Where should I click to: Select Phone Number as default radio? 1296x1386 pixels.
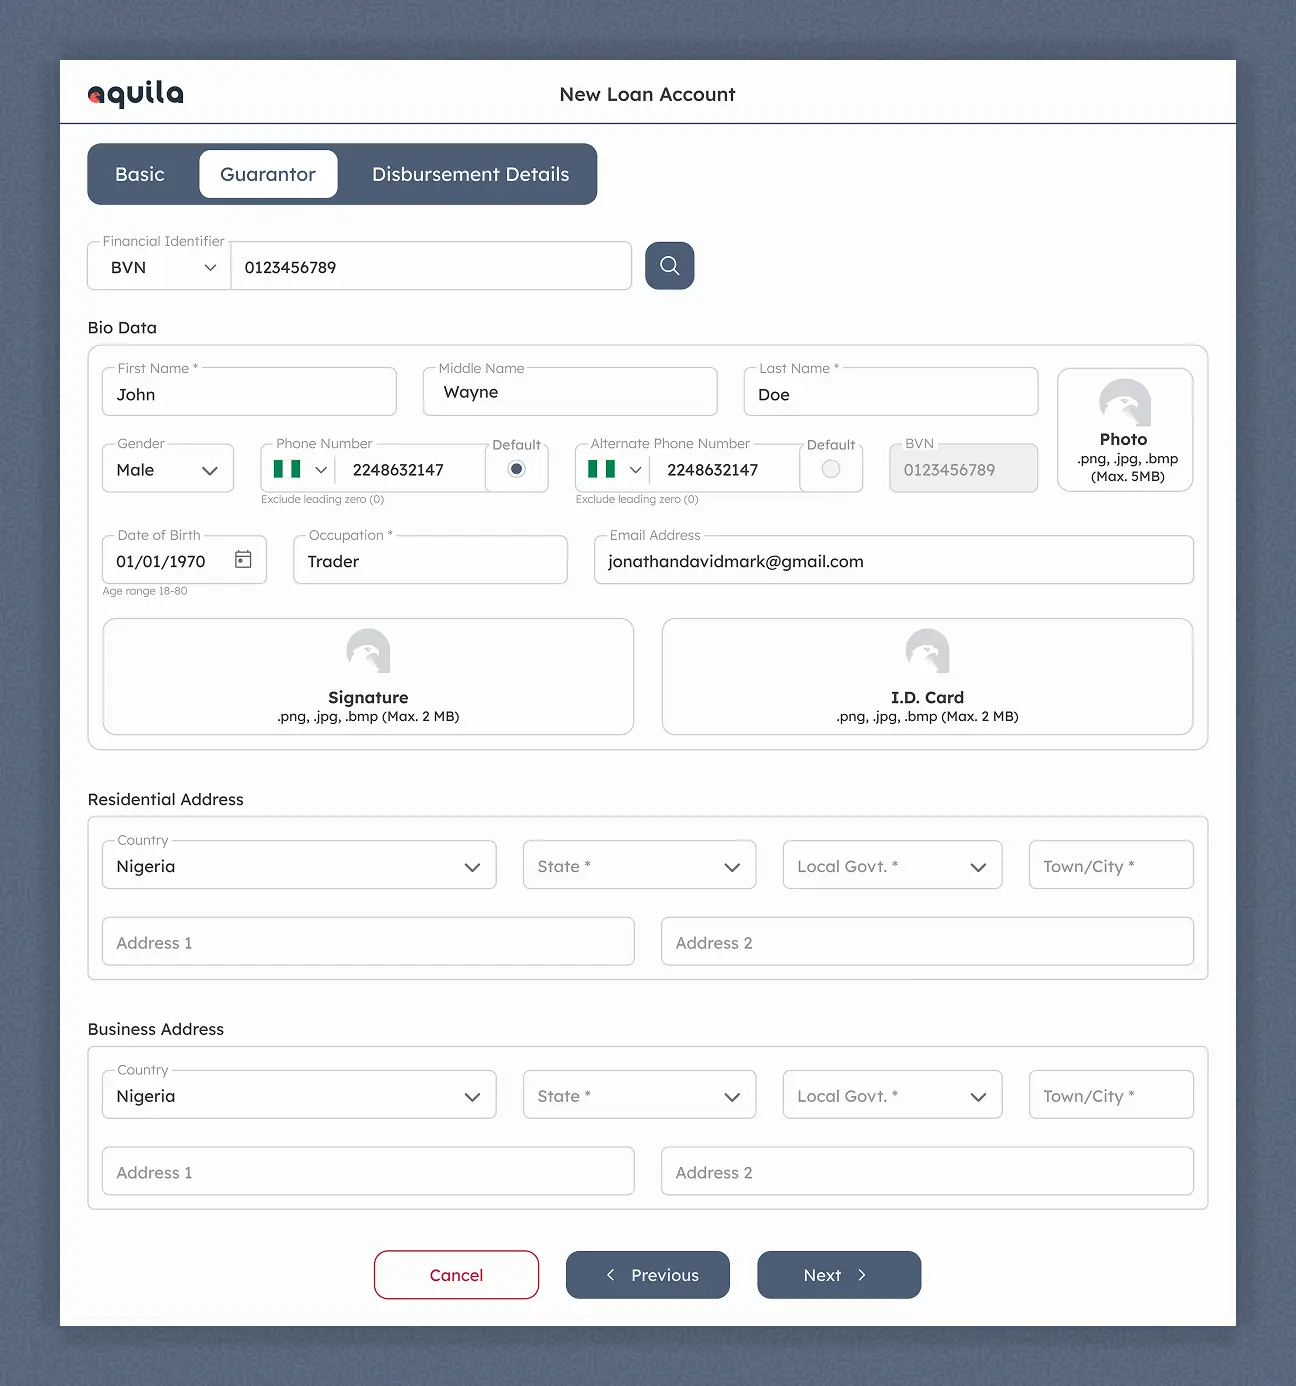click(x=516, y=469)
